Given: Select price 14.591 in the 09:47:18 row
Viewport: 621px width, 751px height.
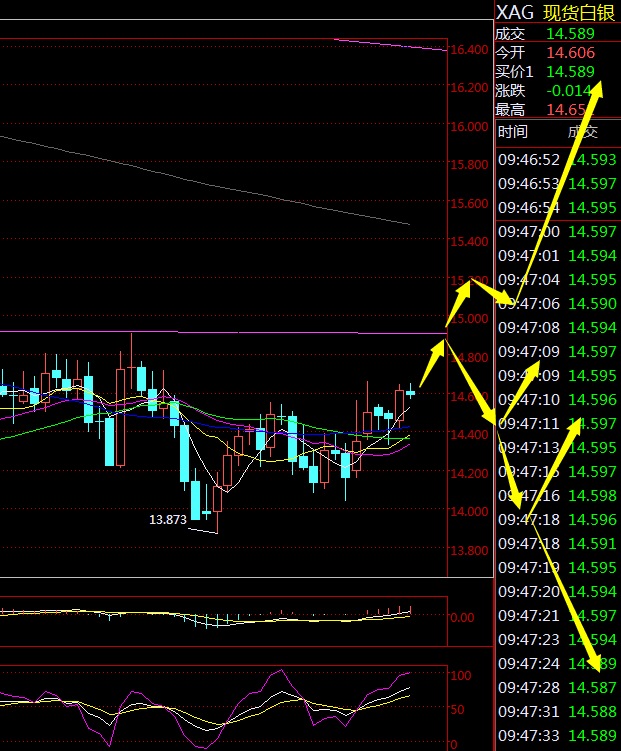Looking at the screenshot, I should pos(592,544).
